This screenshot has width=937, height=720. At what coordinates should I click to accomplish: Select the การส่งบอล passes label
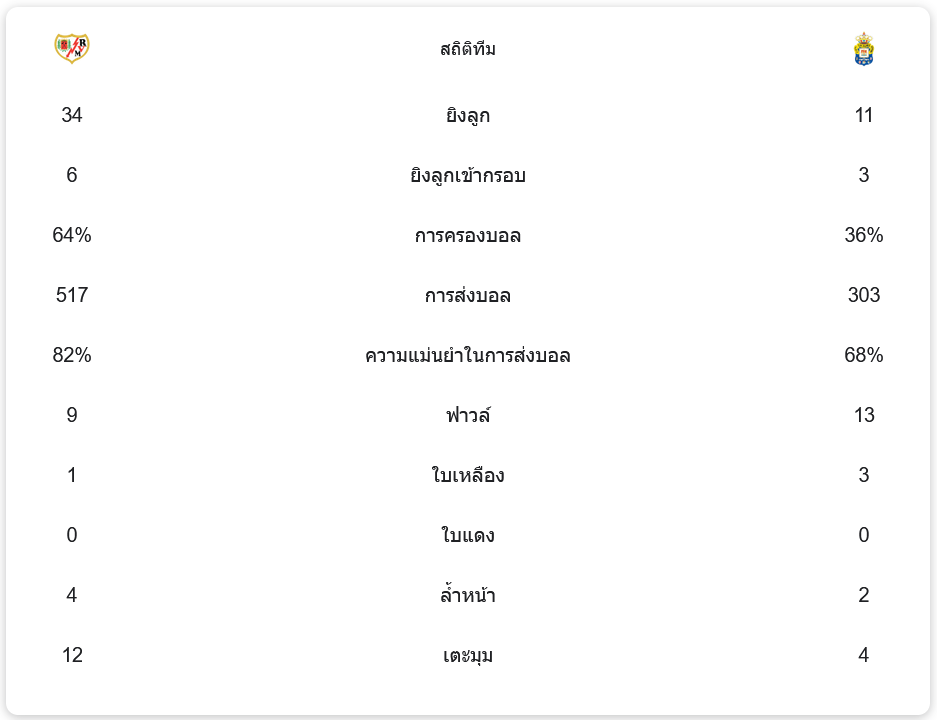click(468, 295)
